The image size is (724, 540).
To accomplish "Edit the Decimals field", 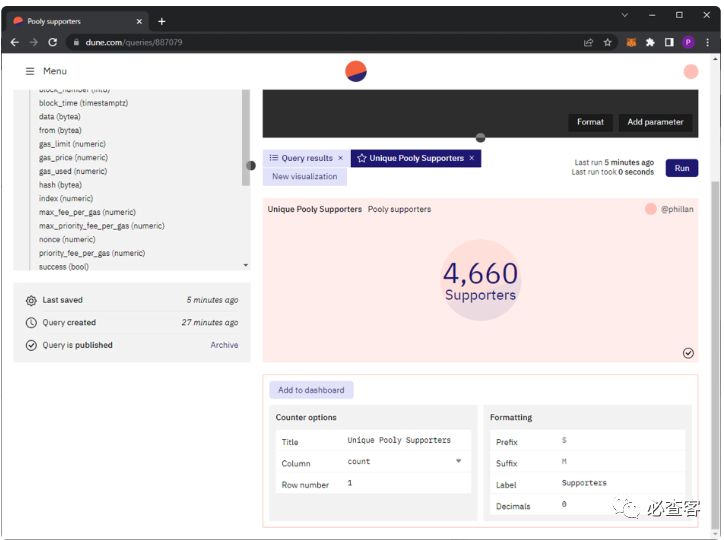I will pyautogui.click(x=621, y=504).
